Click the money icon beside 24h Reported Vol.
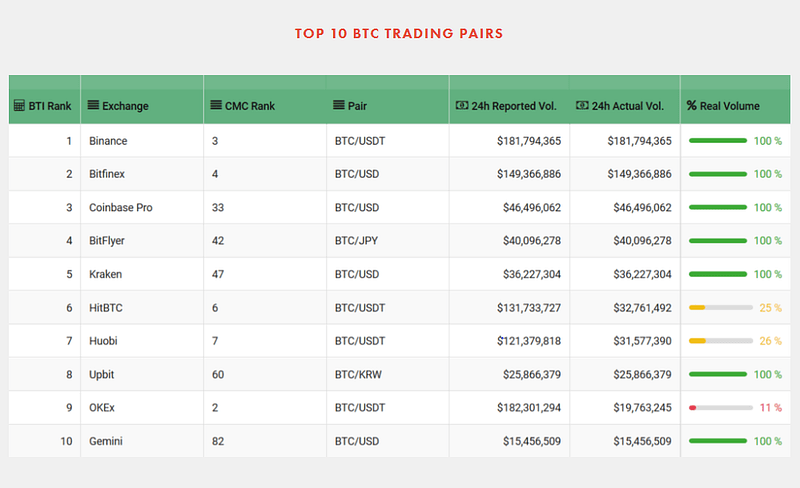The width and height of the screenshot is (800, 488). click(462, 105)
